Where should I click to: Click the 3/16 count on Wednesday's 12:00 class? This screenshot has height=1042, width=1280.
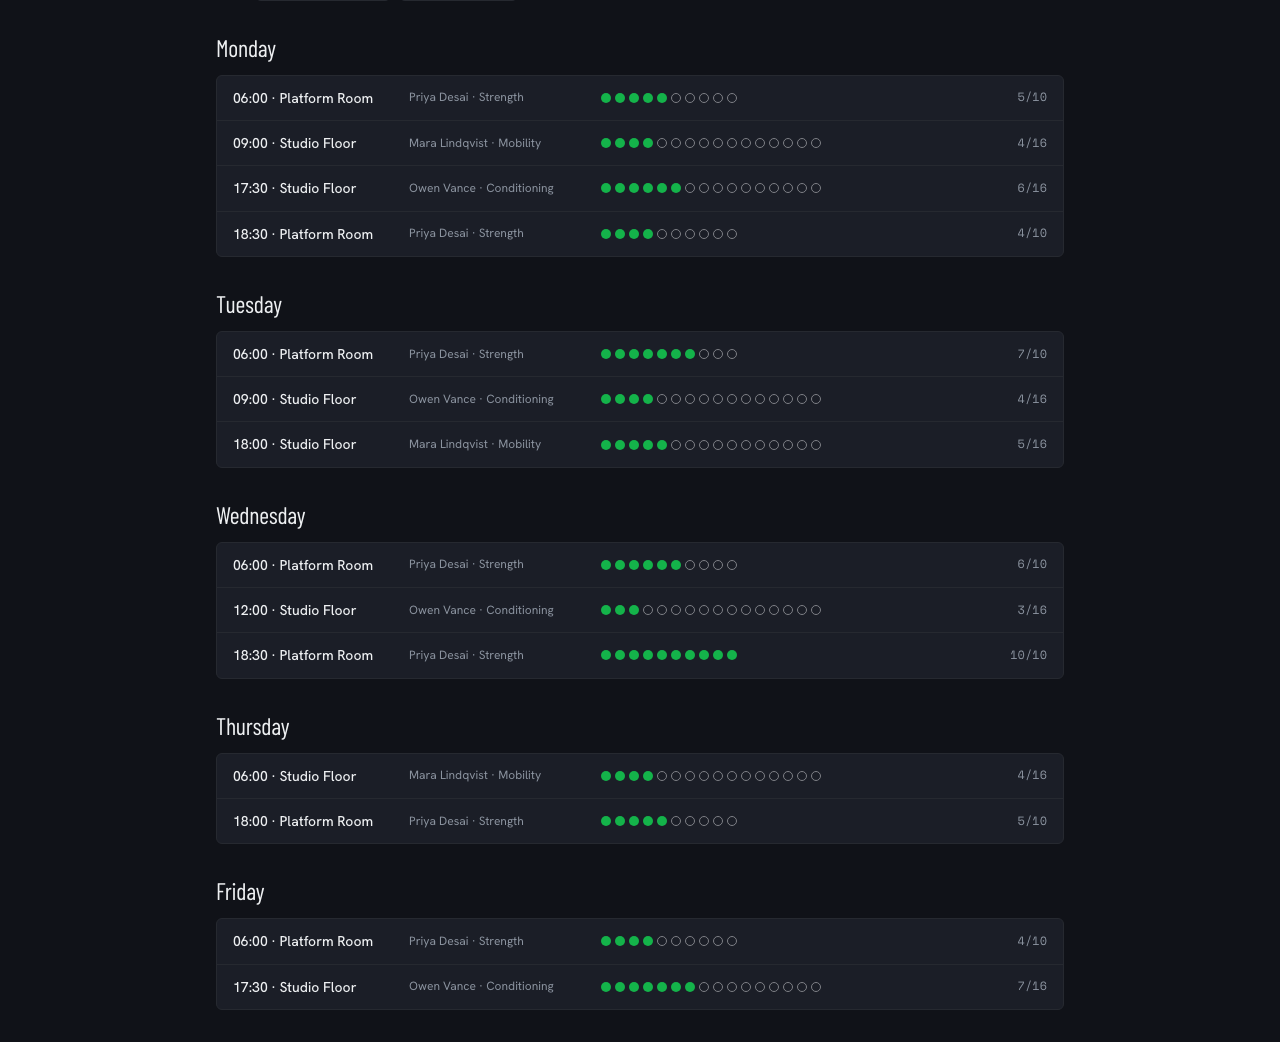tap(1032, 610)
